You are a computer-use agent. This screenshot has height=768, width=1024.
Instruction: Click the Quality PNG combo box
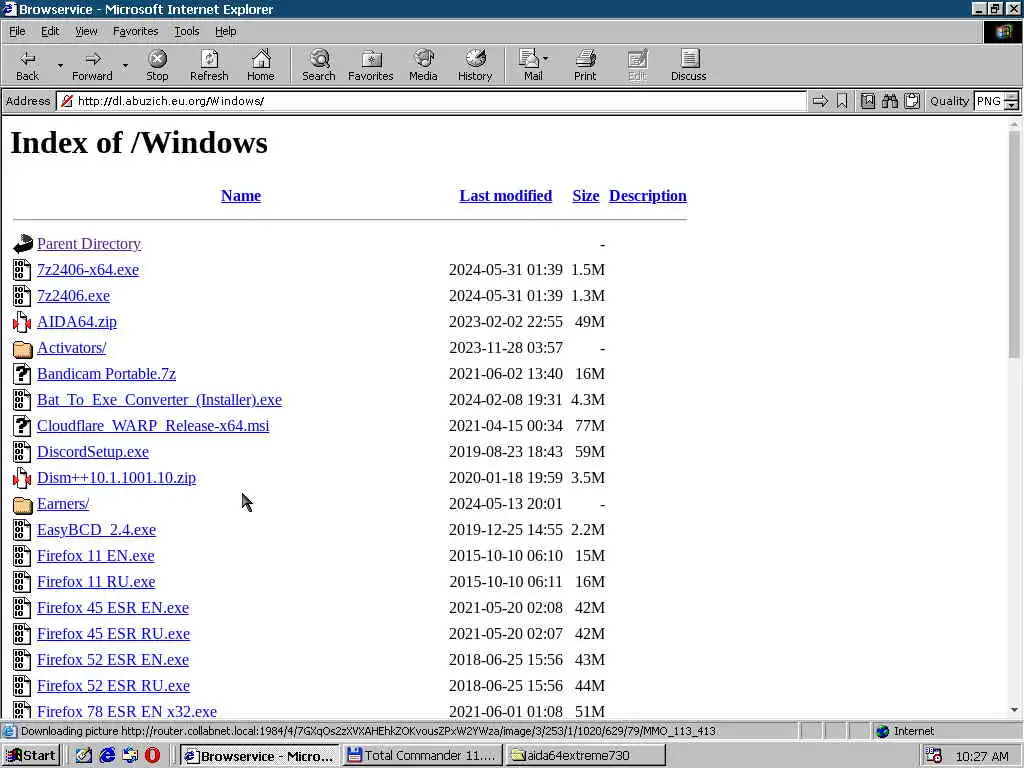(989, 101)
